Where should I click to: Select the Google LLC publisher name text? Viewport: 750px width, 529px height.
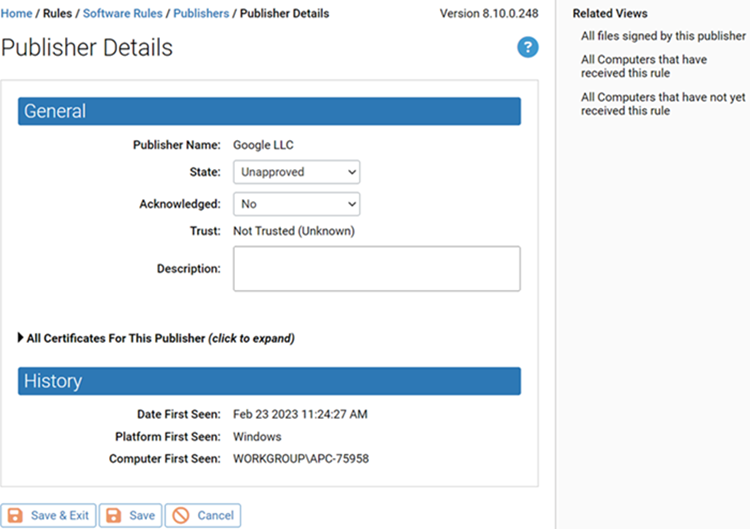[x=263, y=145]
